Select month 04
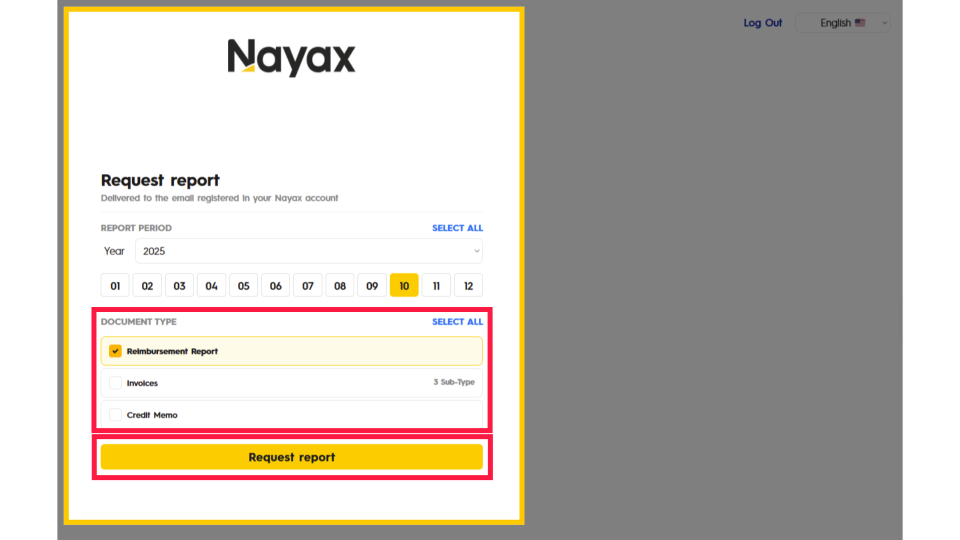 (x=211, y=285)
